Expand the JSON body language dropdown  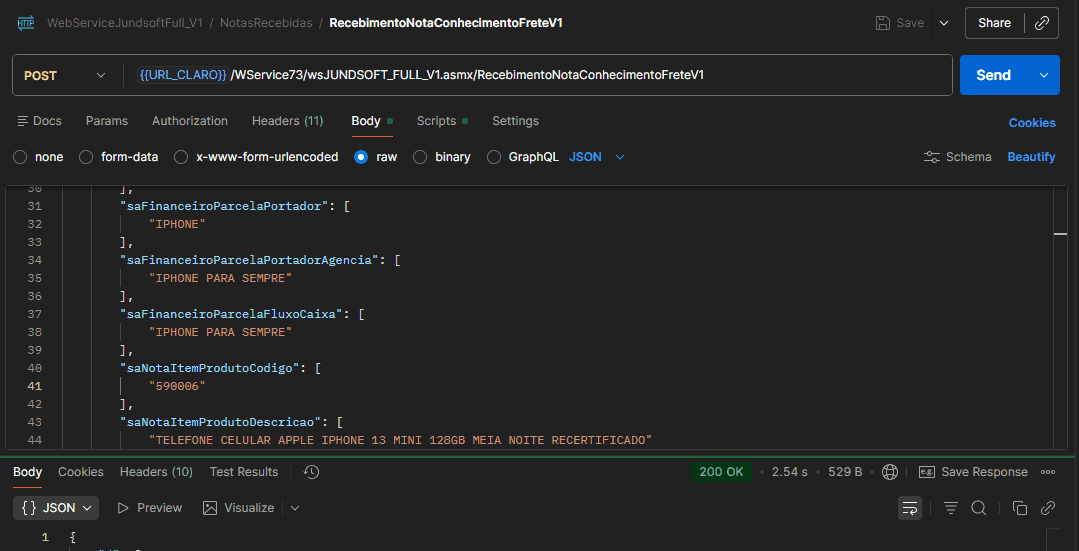[597, 157]
